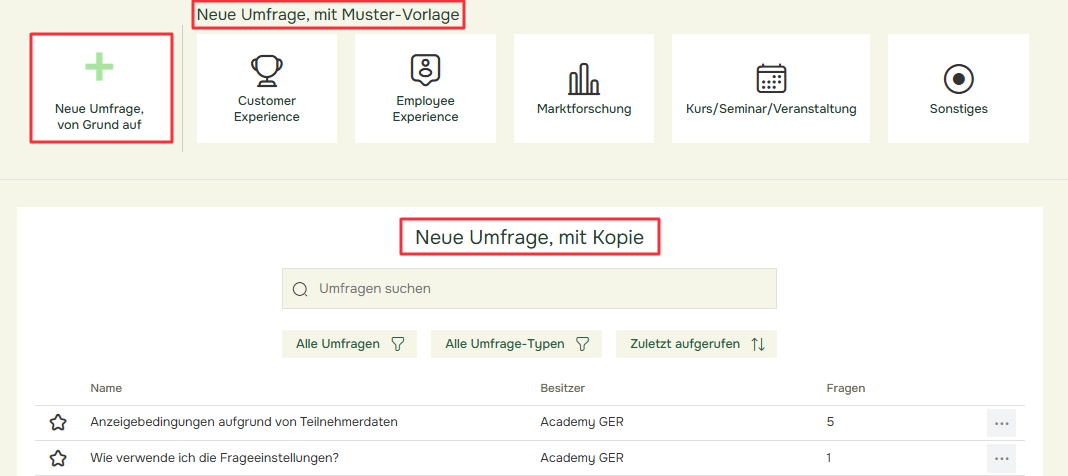Open the Alle Umfragen filter dropdown
The image size is (1068, 476).
[349, 344]
